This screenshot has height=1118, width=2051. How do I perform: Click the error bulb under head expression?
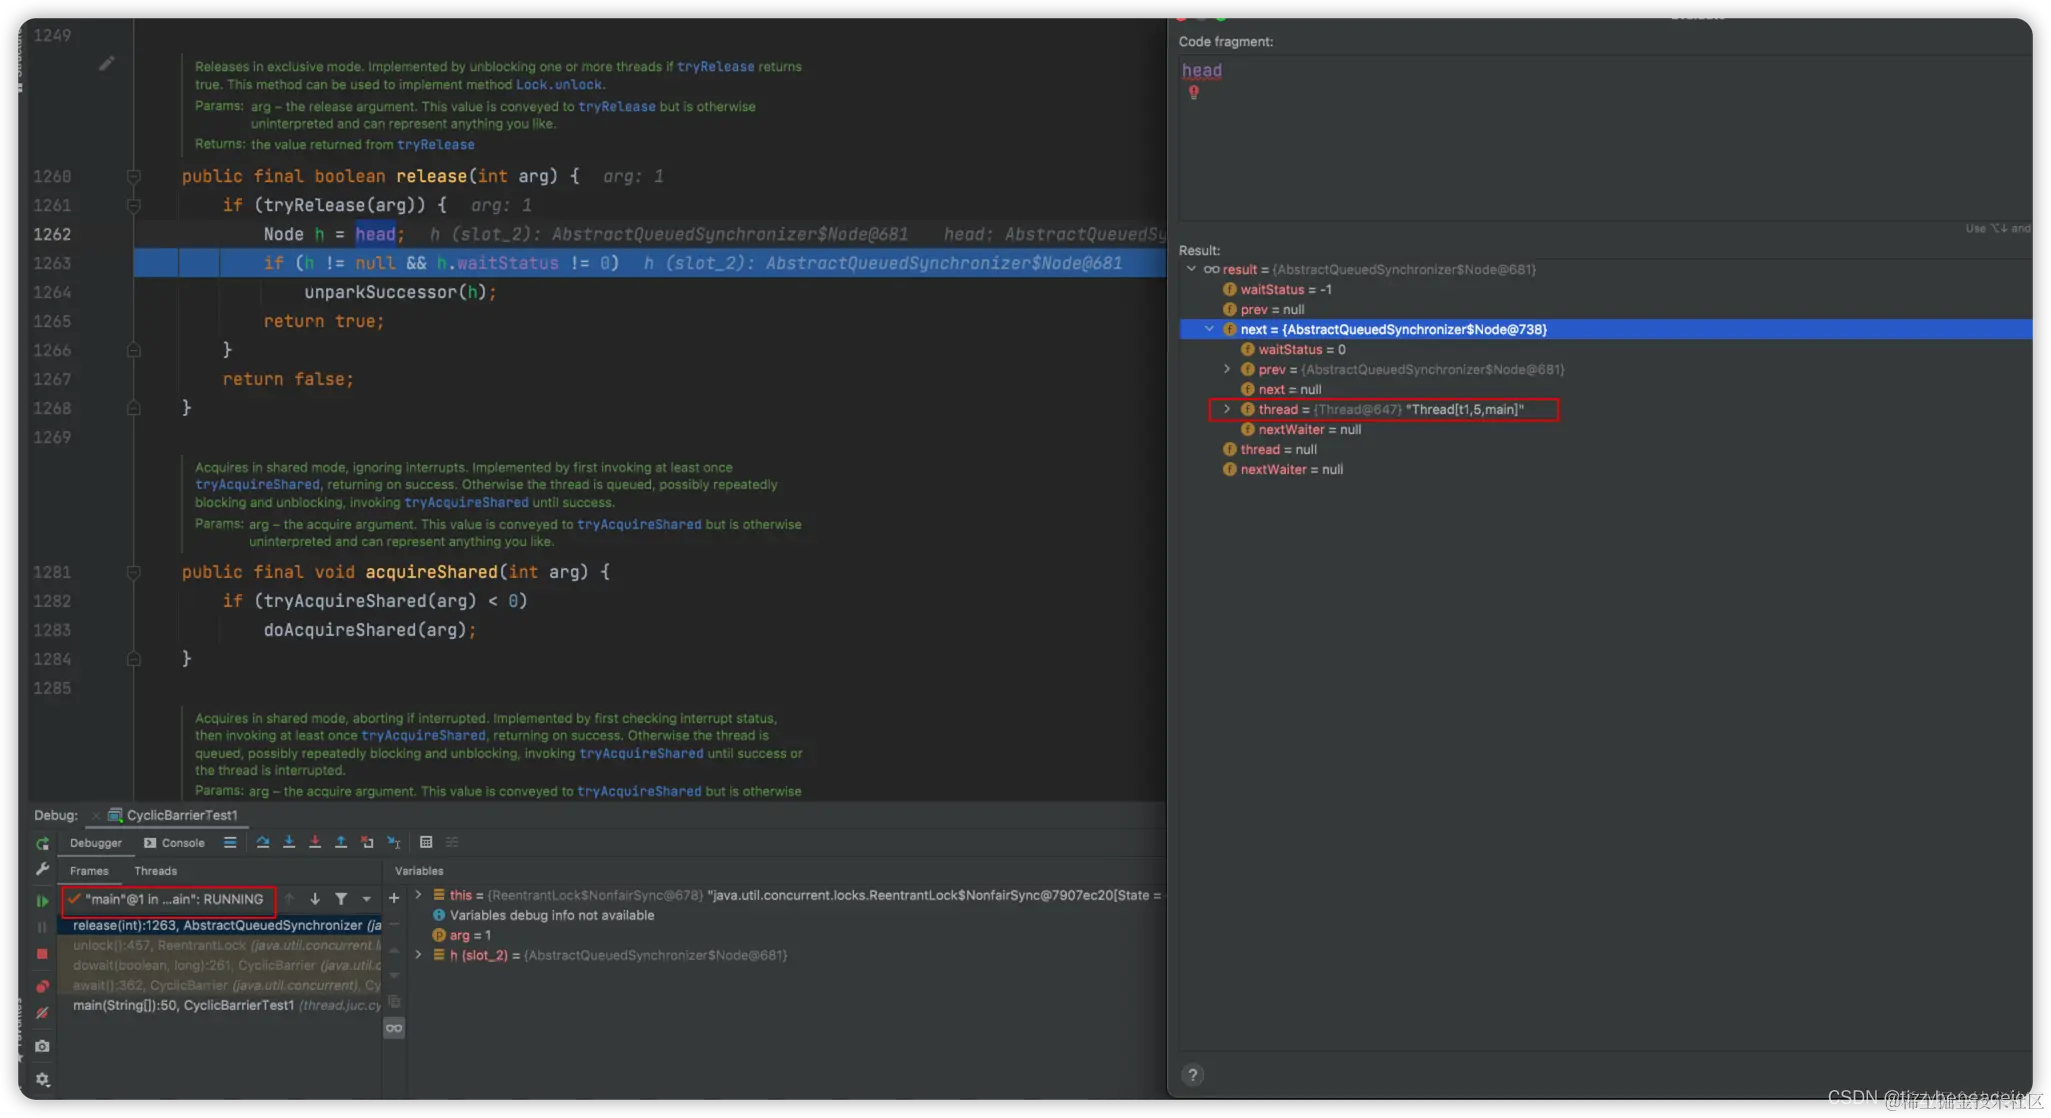1193,92
